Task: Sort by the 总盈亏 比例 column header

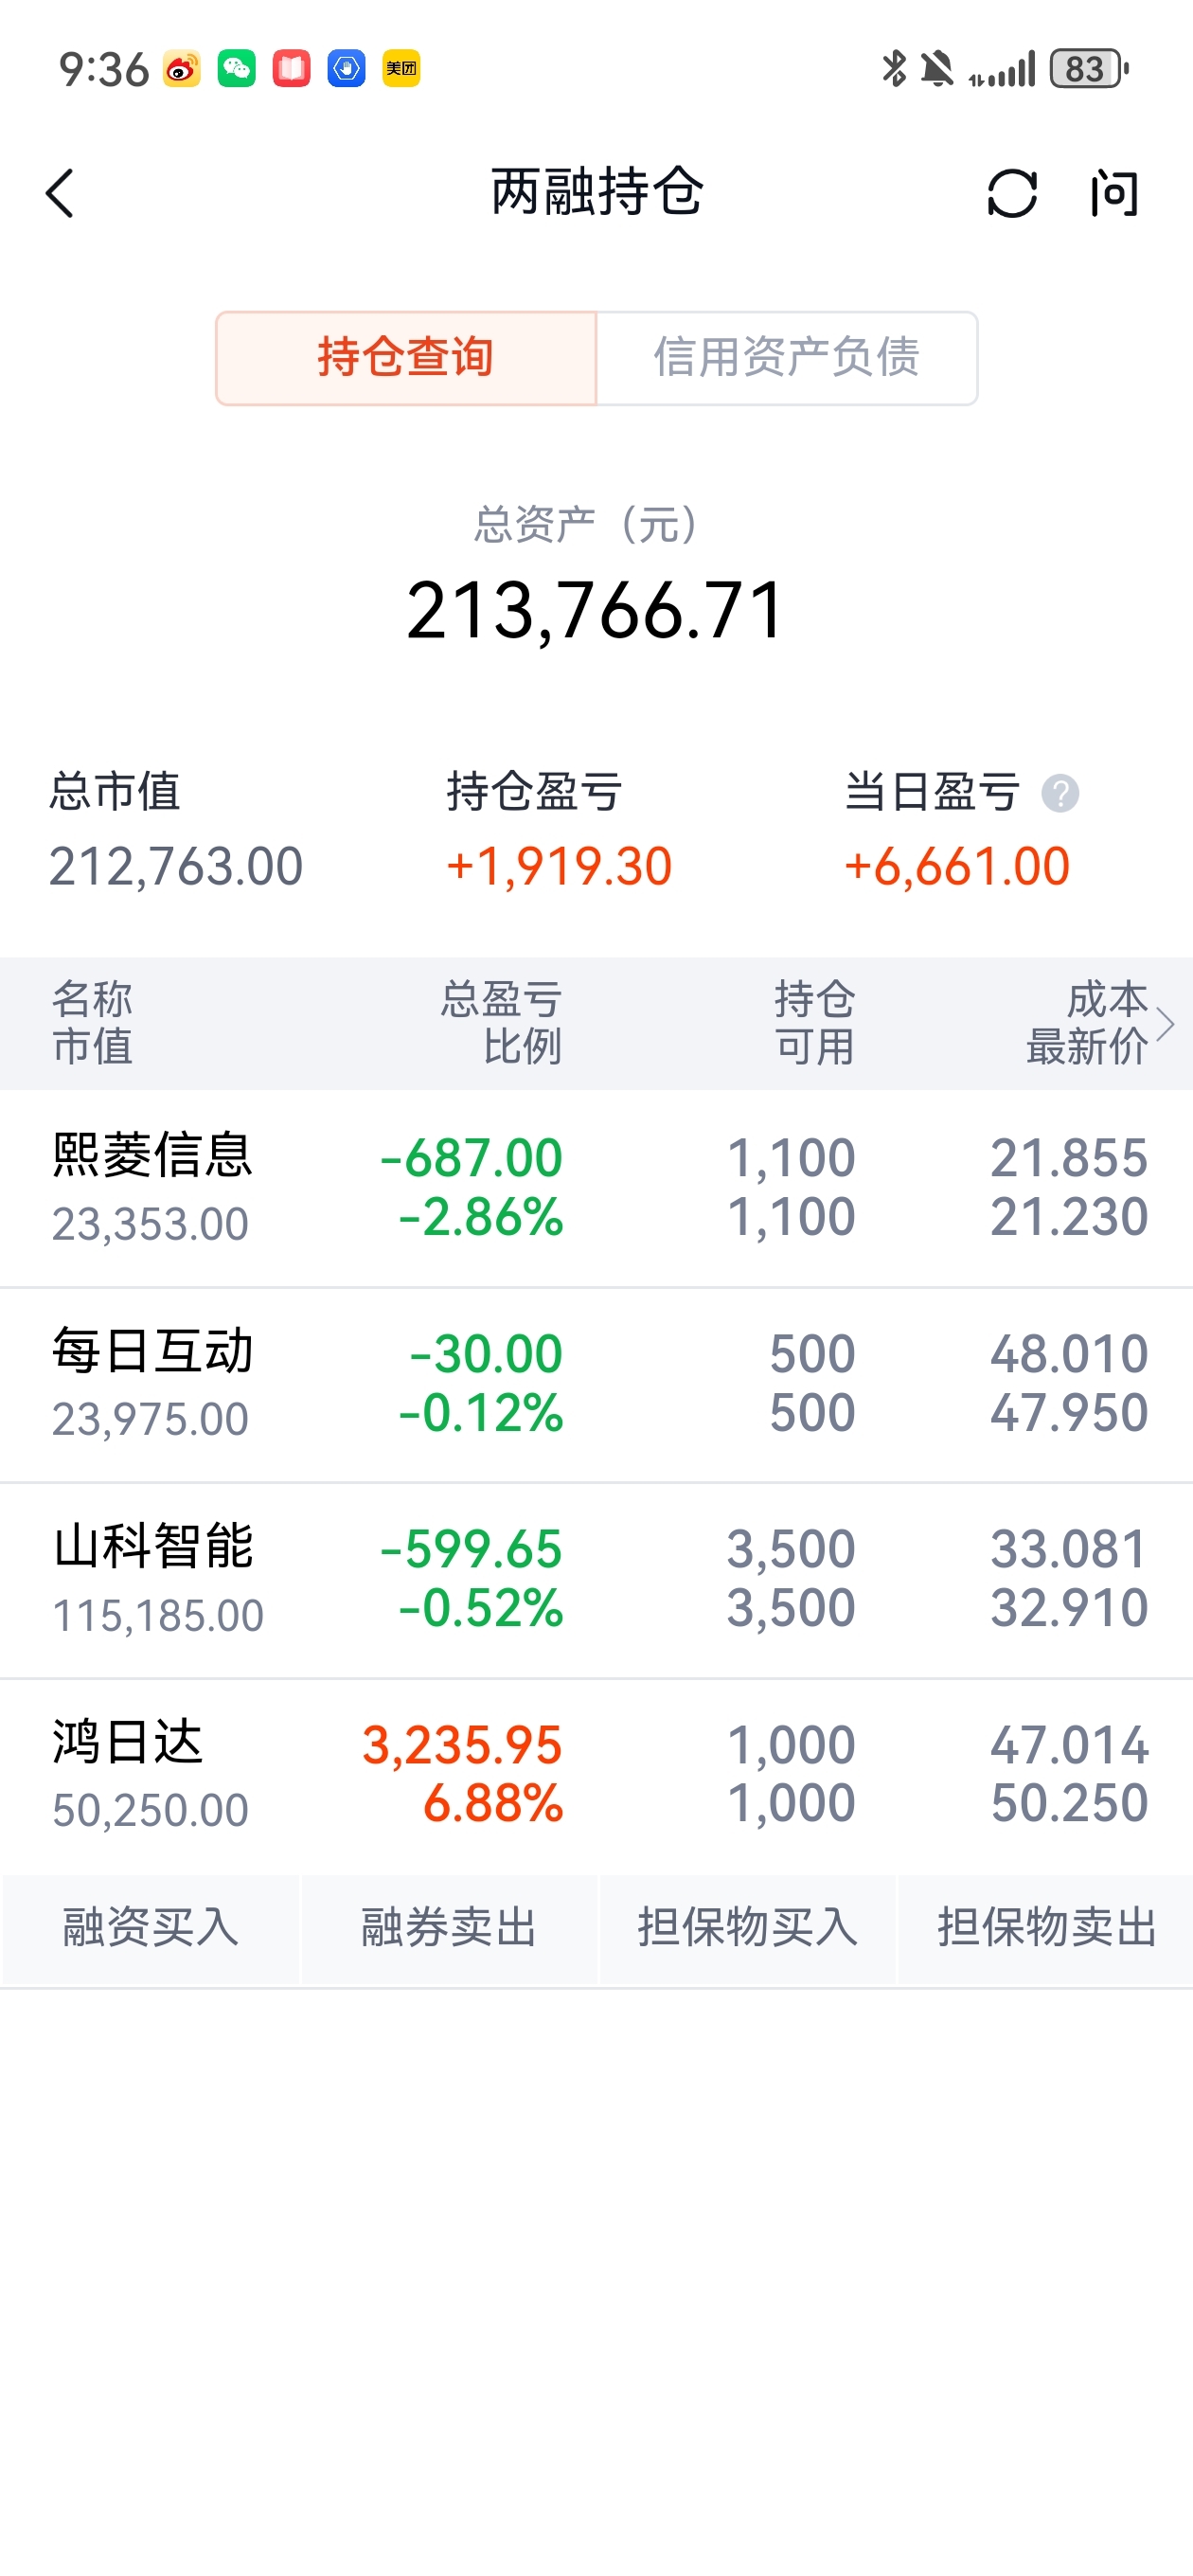Action: coord(501,1023)
